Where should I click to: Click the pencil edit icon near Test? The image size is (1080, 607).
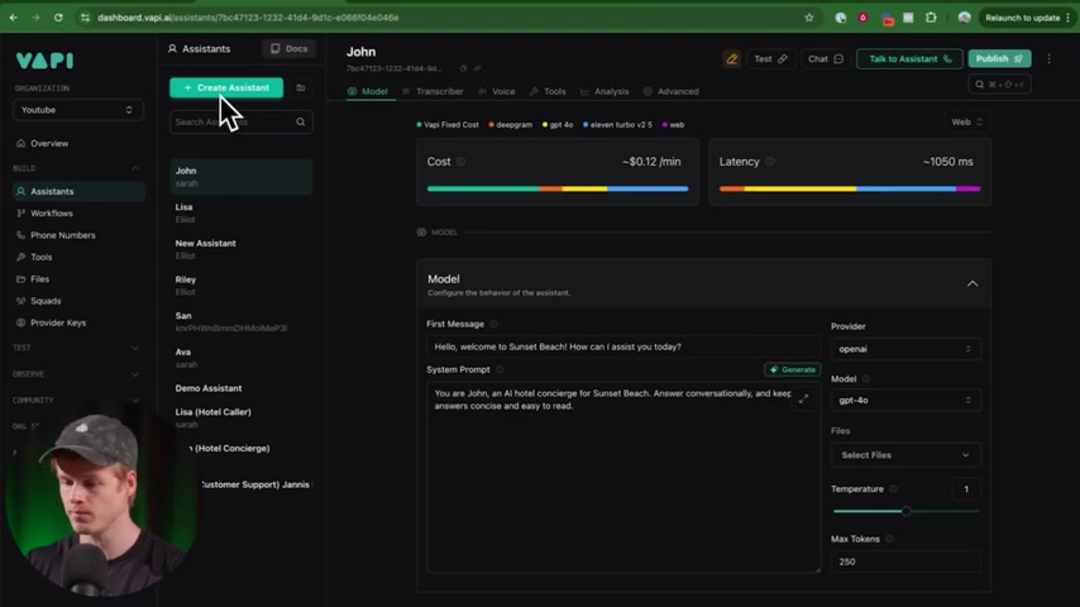pyautogui.click(x=732, y=59)
